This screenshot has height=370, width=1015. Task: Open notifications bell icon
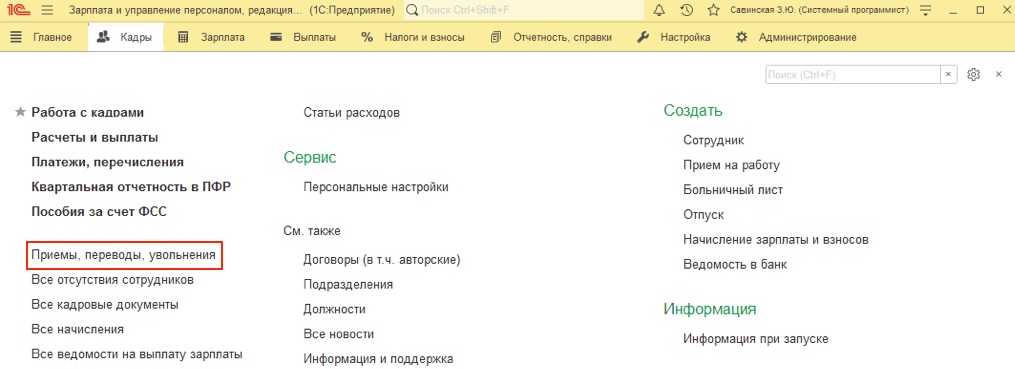tap(659, 10)
